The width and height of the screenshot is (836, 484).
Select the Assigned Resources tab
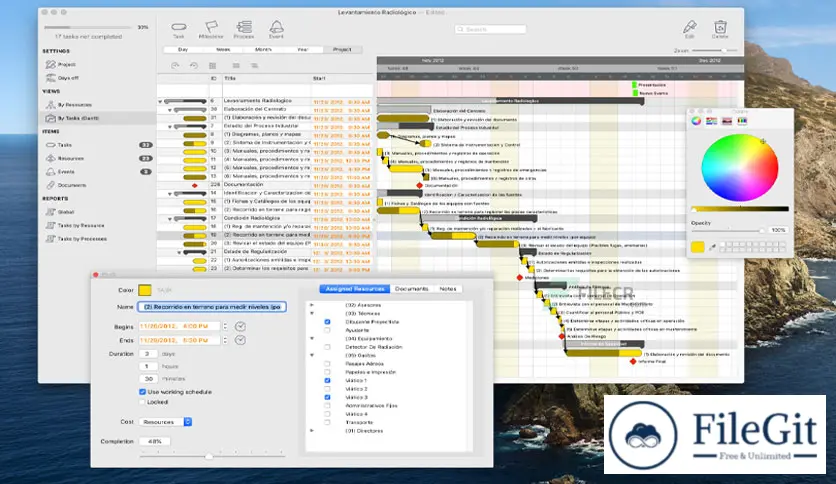(355, 288)
